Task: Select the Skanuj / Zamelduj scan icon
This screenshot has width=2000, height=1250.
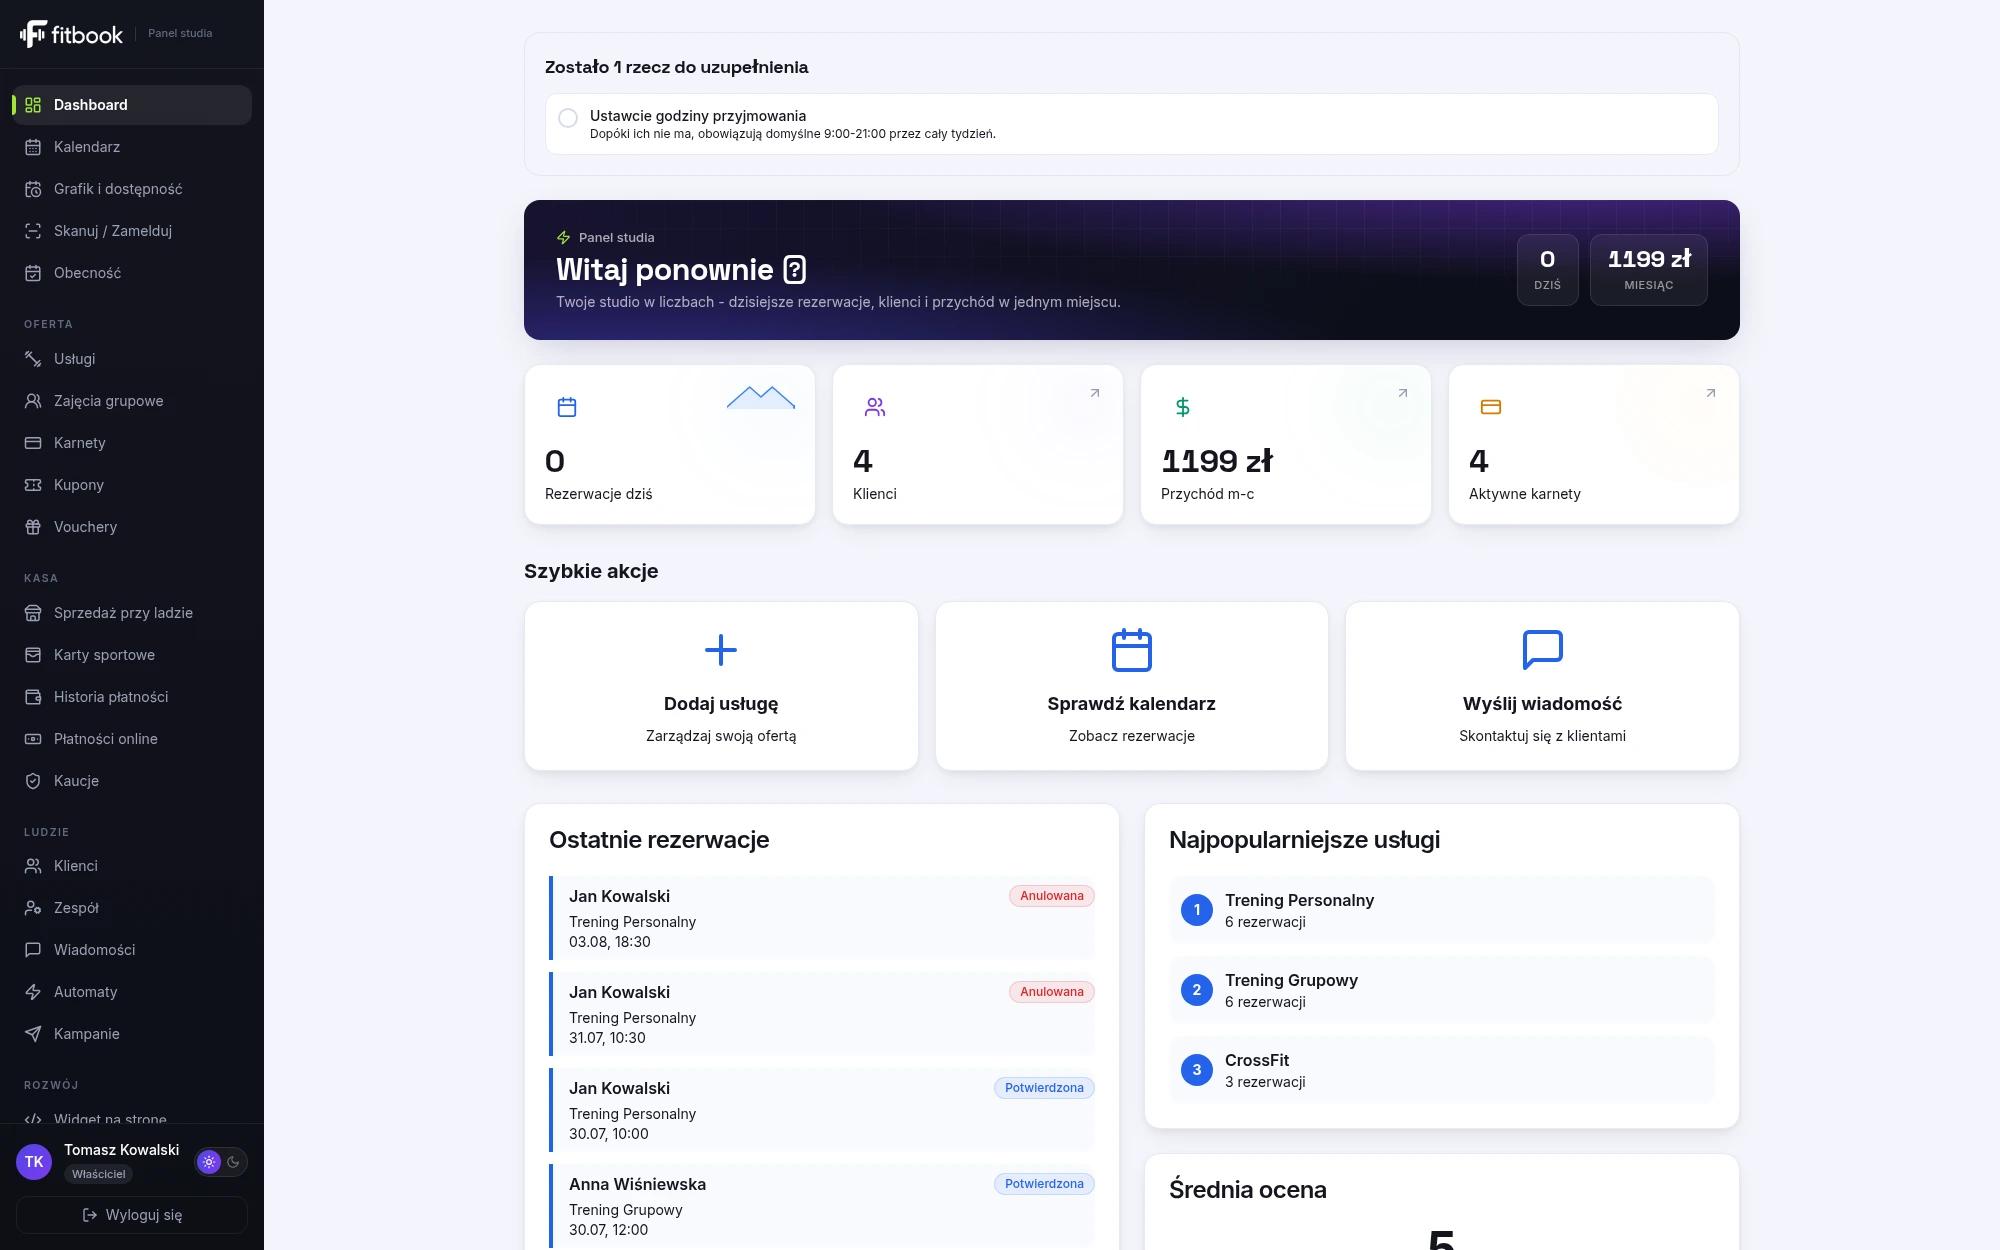Action: click(33, 231)
